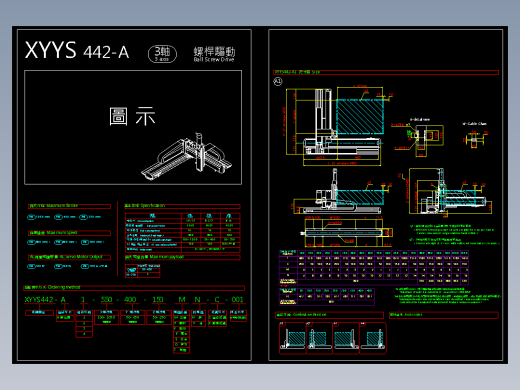This screenshot has height=390, width=520.
Task: Click the Accessories header bar
Action: coord(444,315)
